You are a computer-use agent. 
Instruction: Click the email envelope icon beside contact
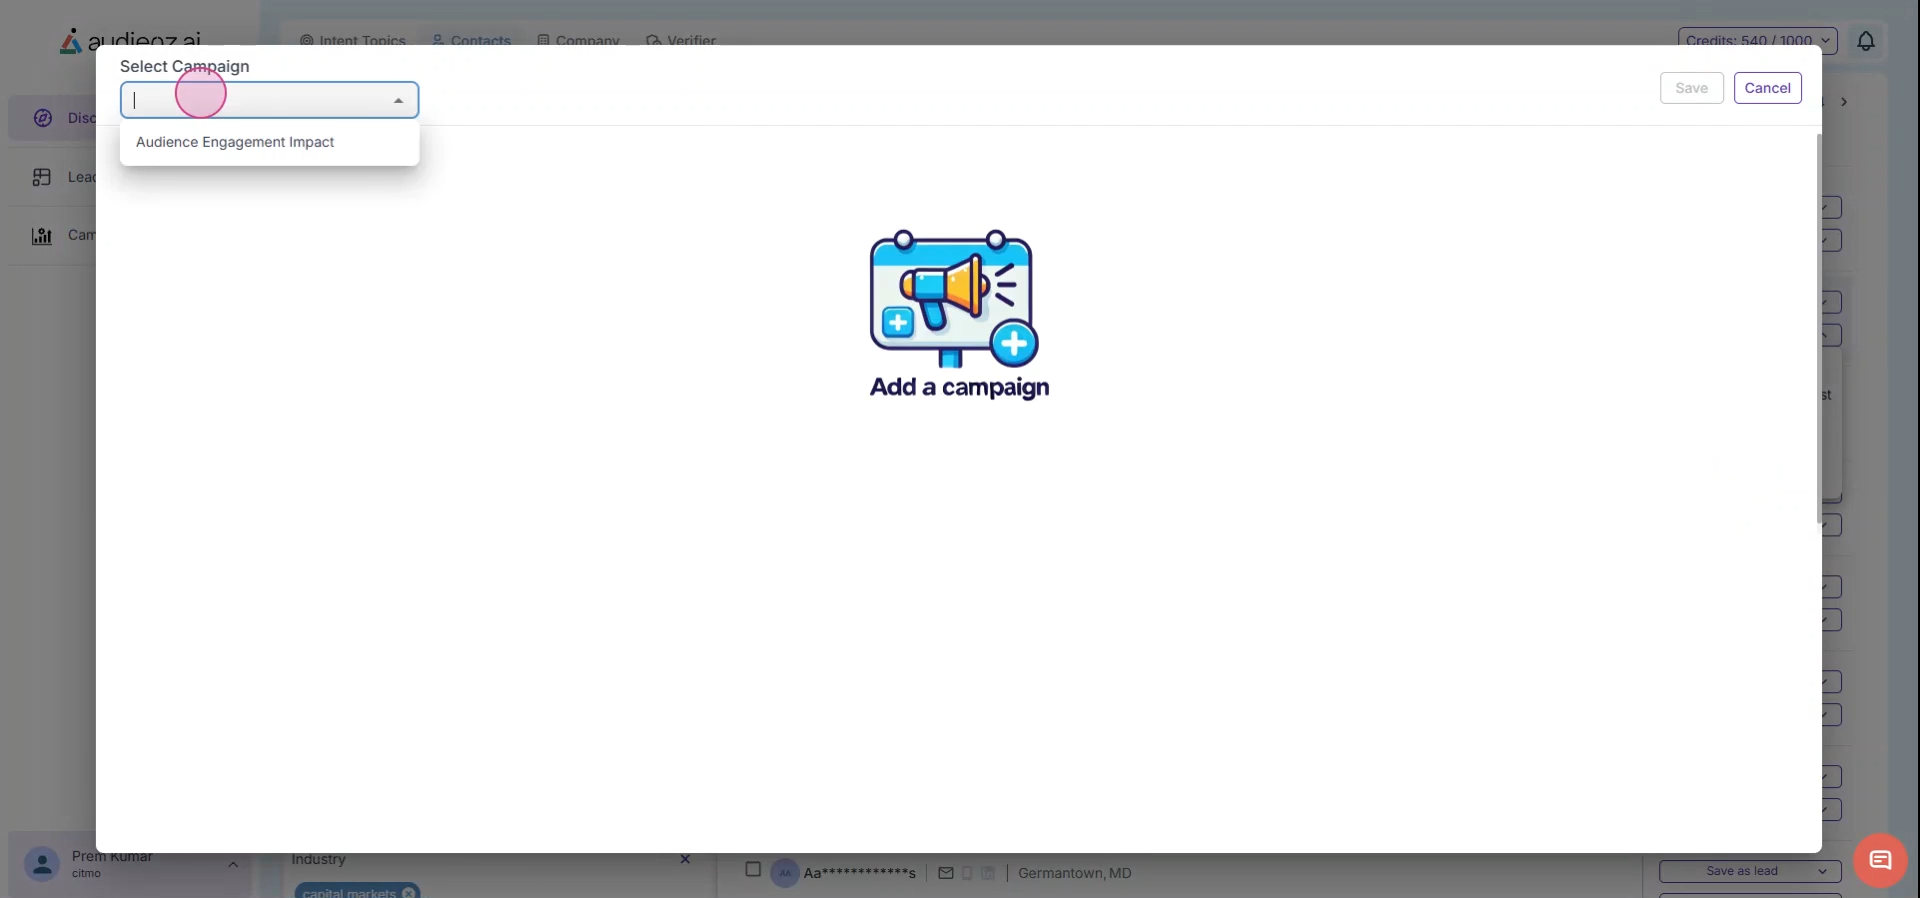(x=945, y=873)
